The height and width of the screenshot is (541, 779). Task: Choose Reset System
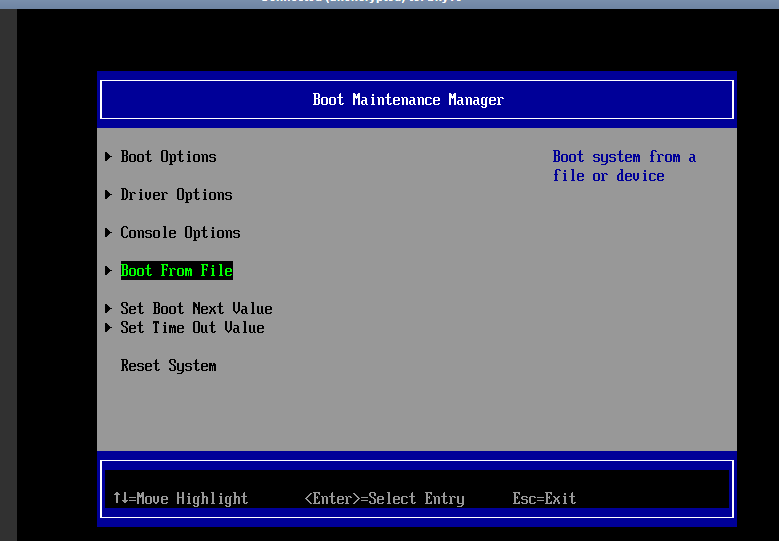click(168, 366)
